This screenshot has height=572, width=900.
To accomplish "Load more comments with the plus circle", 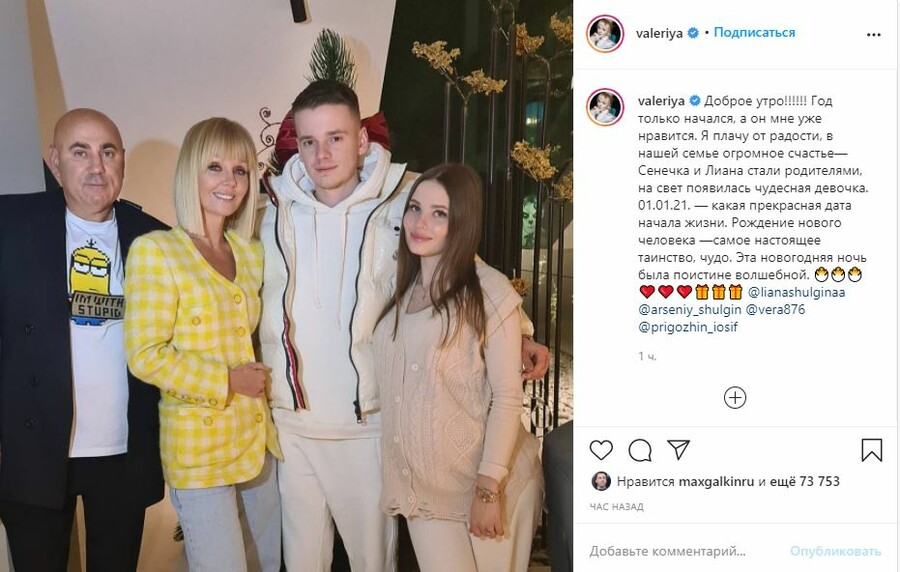I will point(735,398).
